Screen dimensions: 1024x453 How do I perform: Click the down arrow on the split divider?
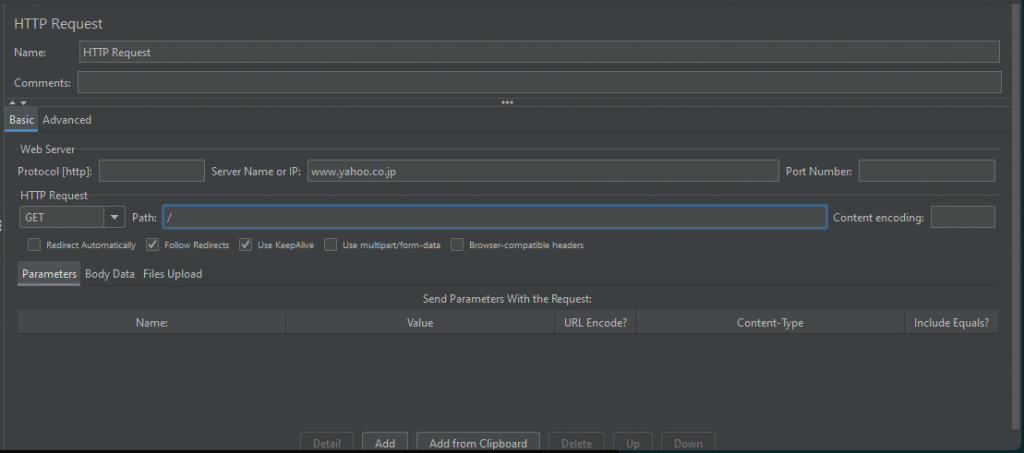click(23, 102)
